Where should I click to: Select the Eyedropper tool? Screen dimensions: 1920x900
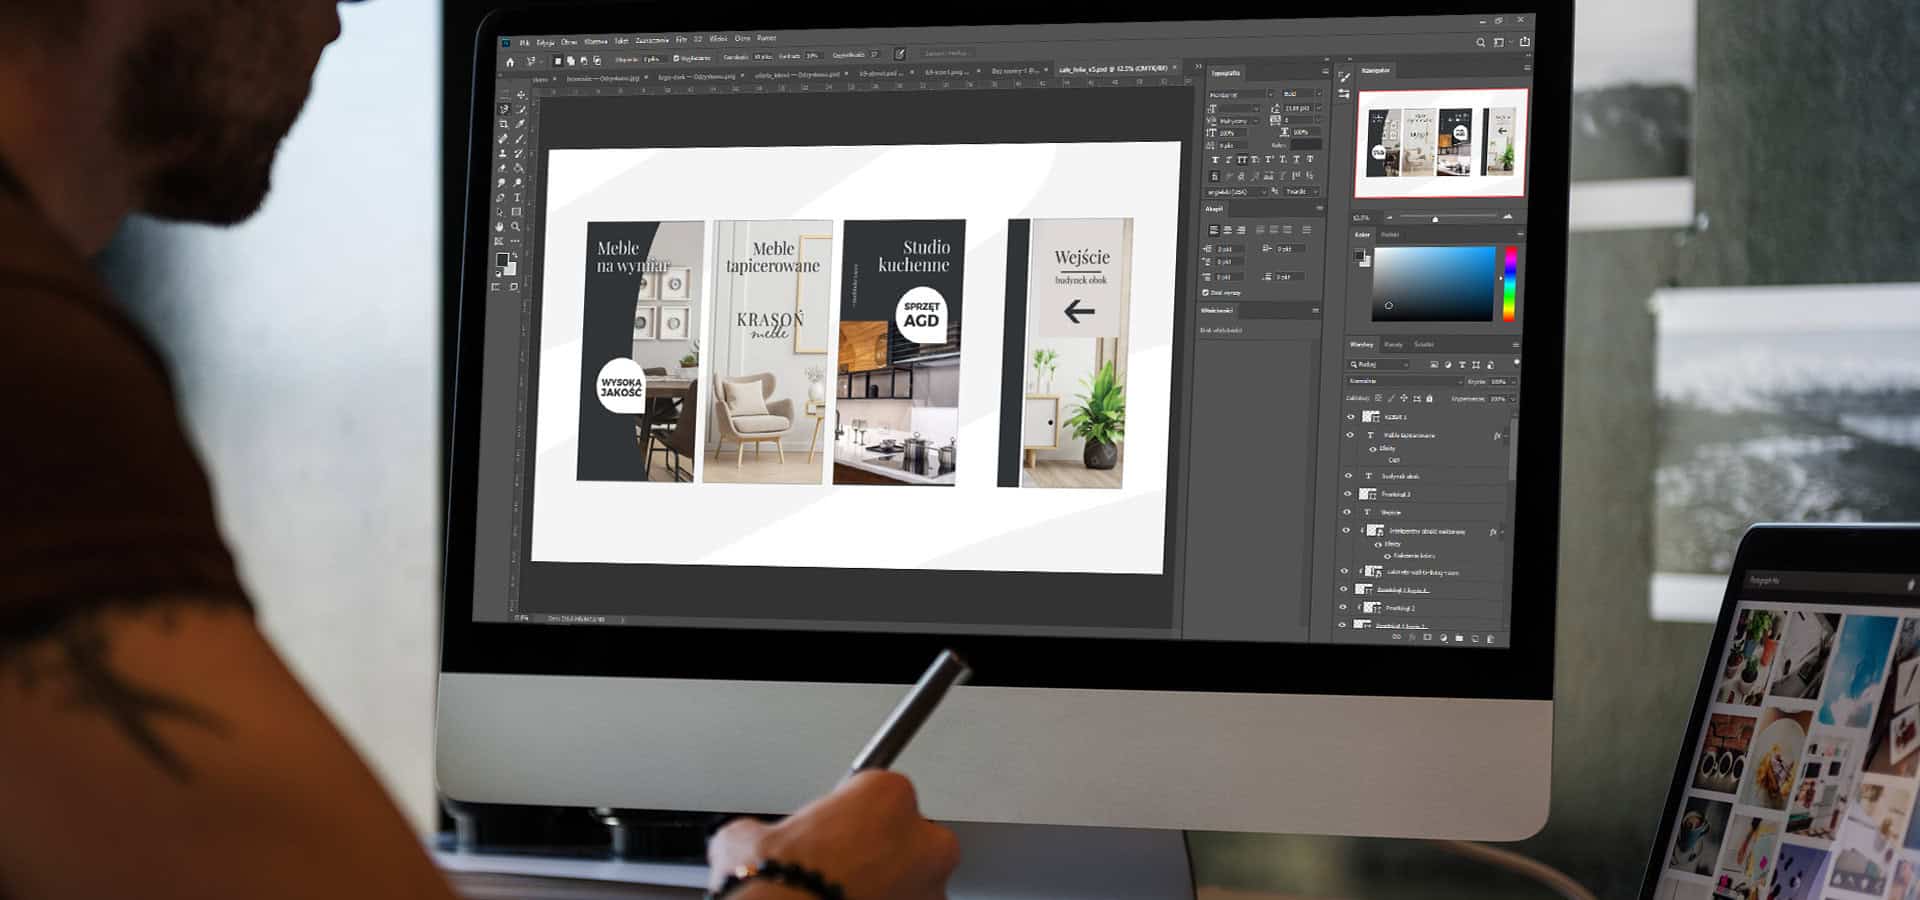521,124
